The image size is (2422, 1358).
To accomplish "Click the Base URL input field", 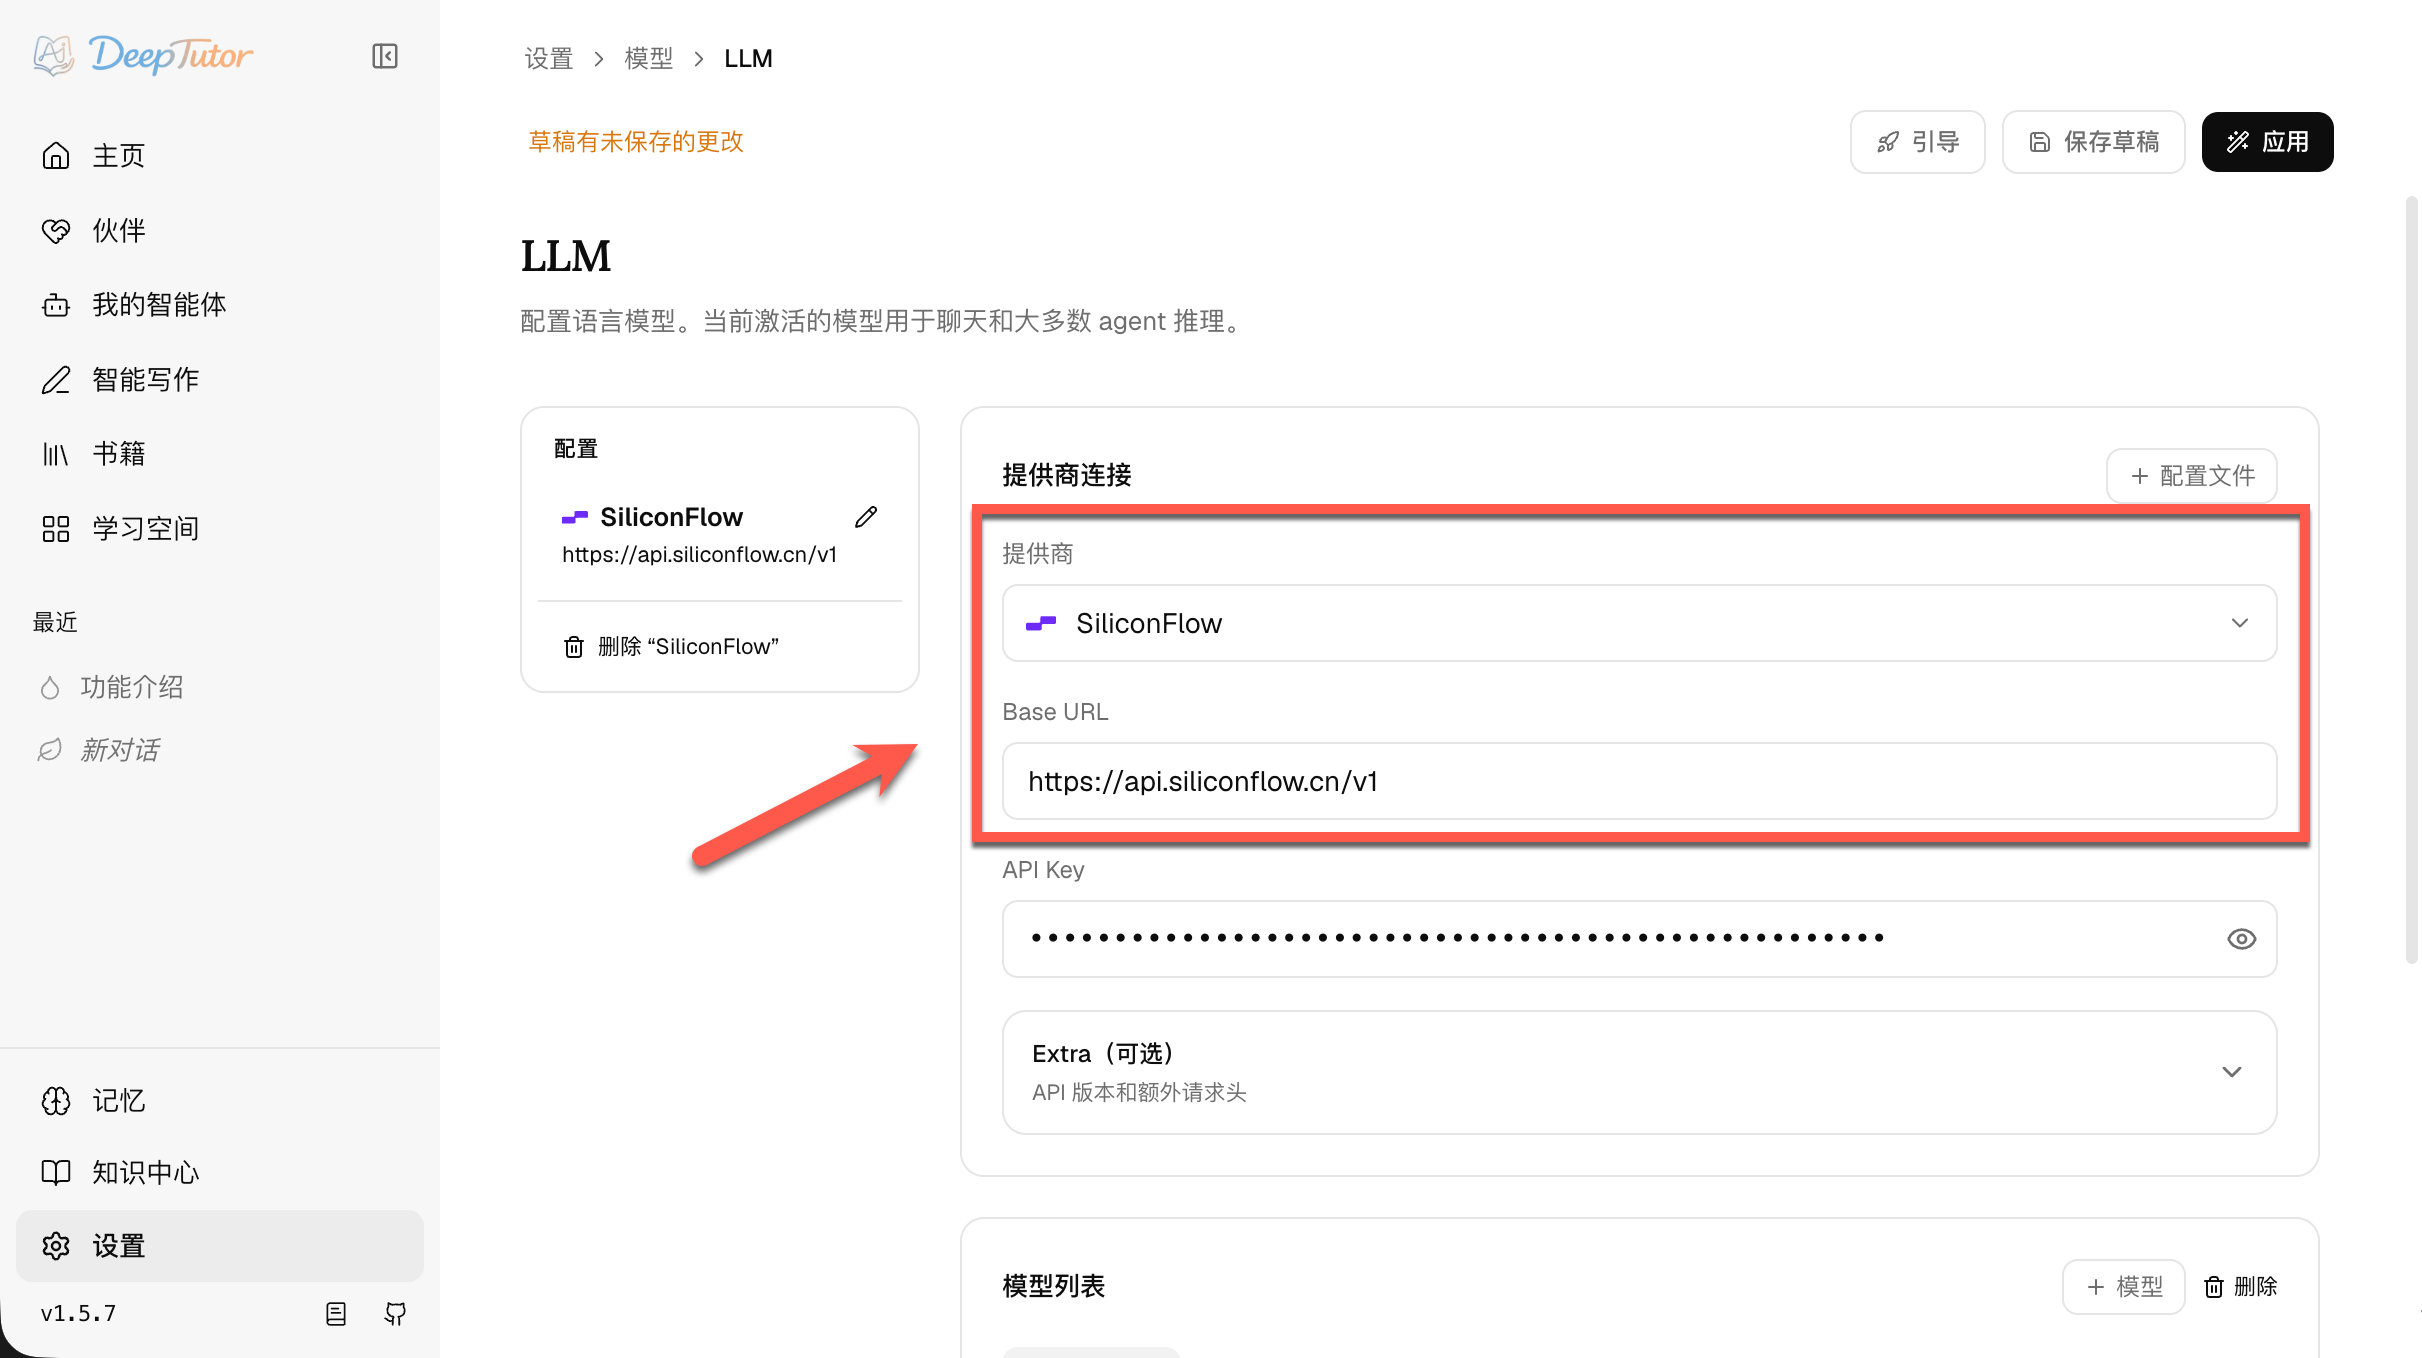I will click(x=1639, y=781).
